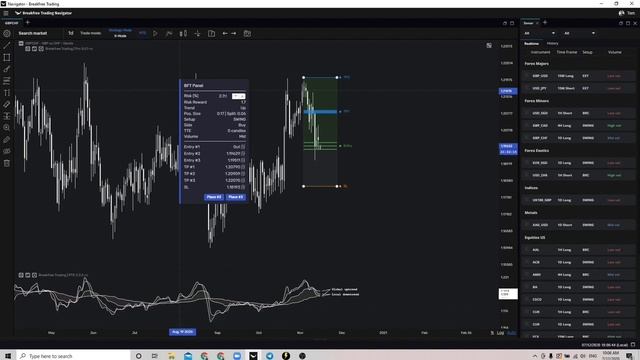This screenshot has height=360, width=640.
Task: Click the candlestick chart-type icon
Action: (x=183, y=33)
